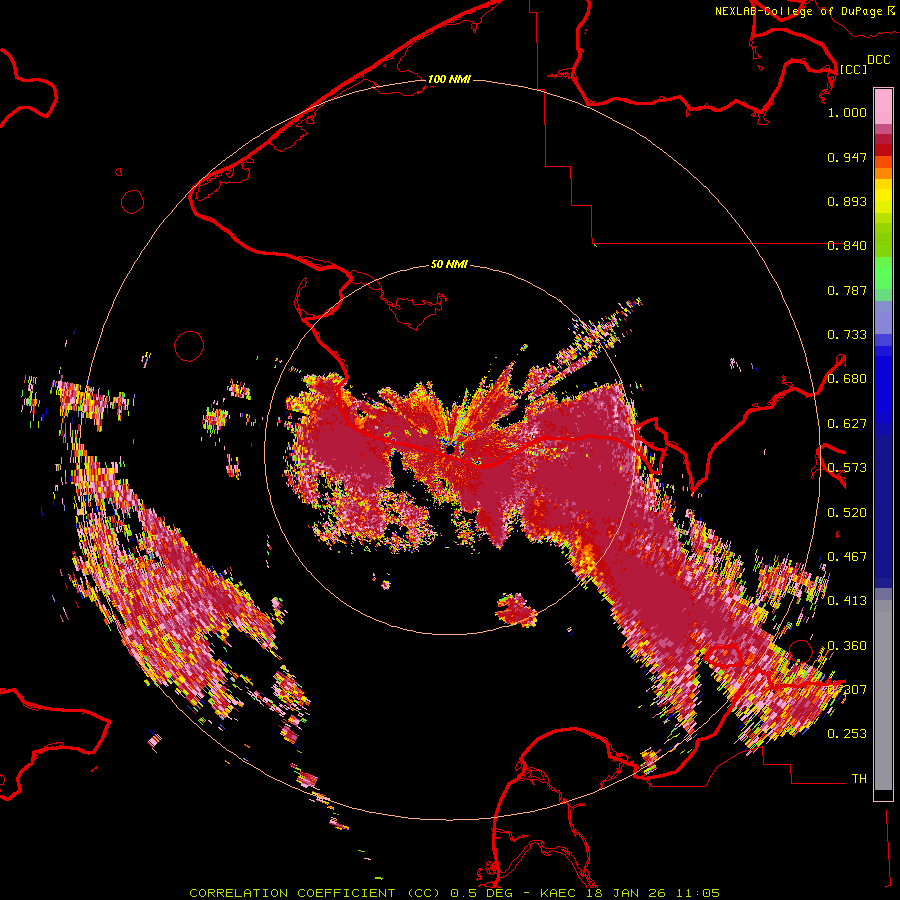Click the 100 NMI range ring label
Viewport: 900px width, 900px height.
point(449,79)
